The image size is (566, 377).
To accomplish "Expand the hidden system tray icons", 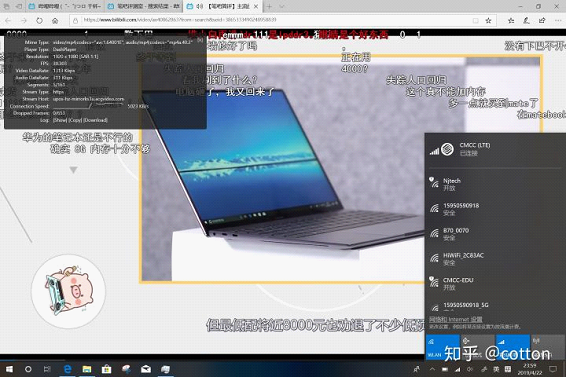I will (432, 369).
